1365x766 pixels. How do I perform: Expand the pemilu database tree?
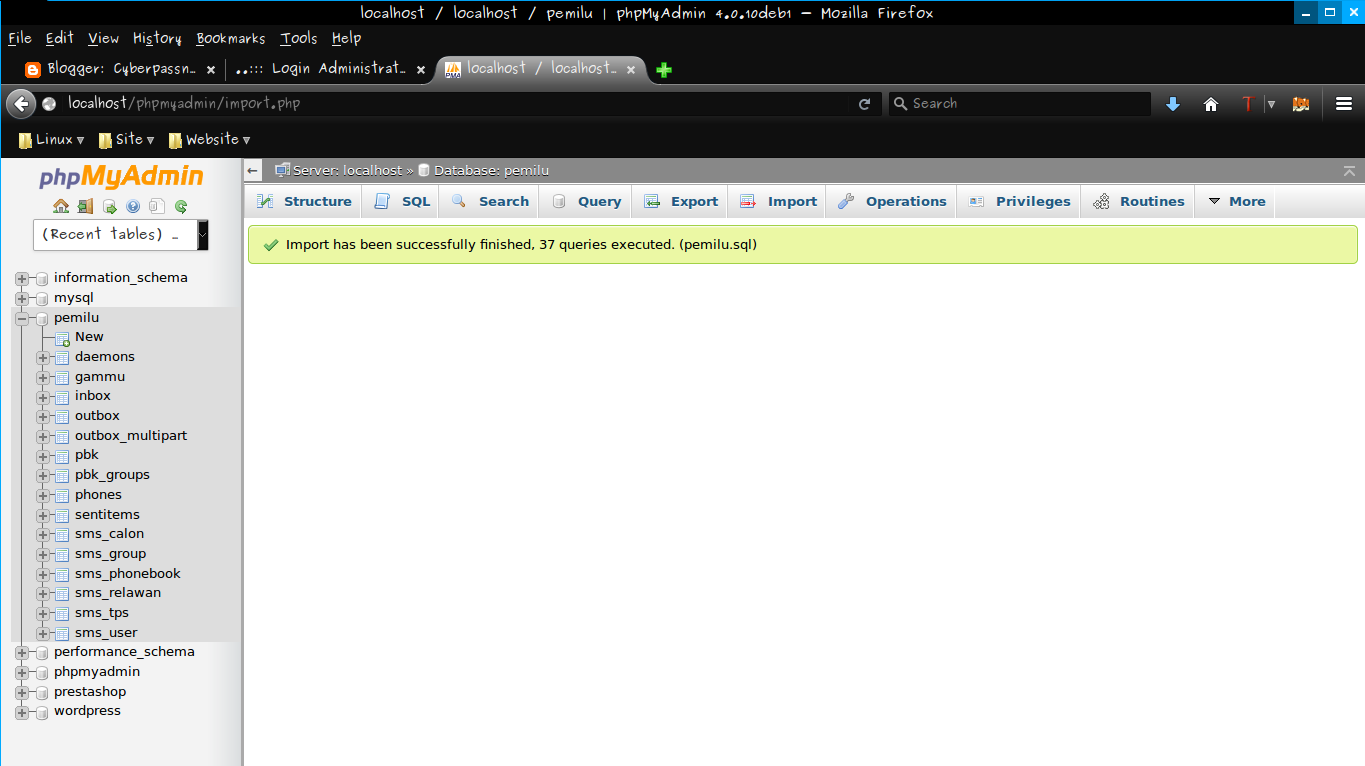point(22,317)
